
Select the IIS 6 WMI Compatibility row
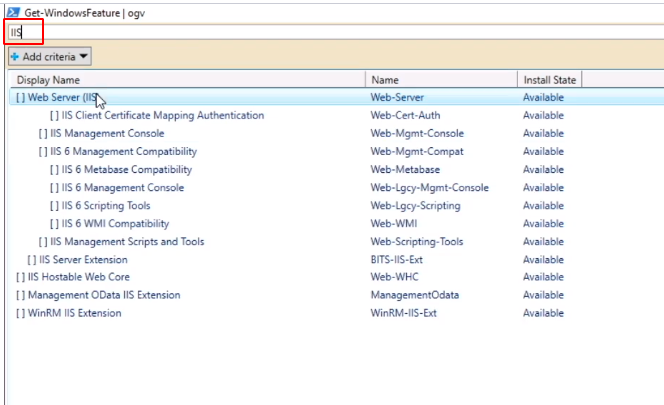pos(336,224)
